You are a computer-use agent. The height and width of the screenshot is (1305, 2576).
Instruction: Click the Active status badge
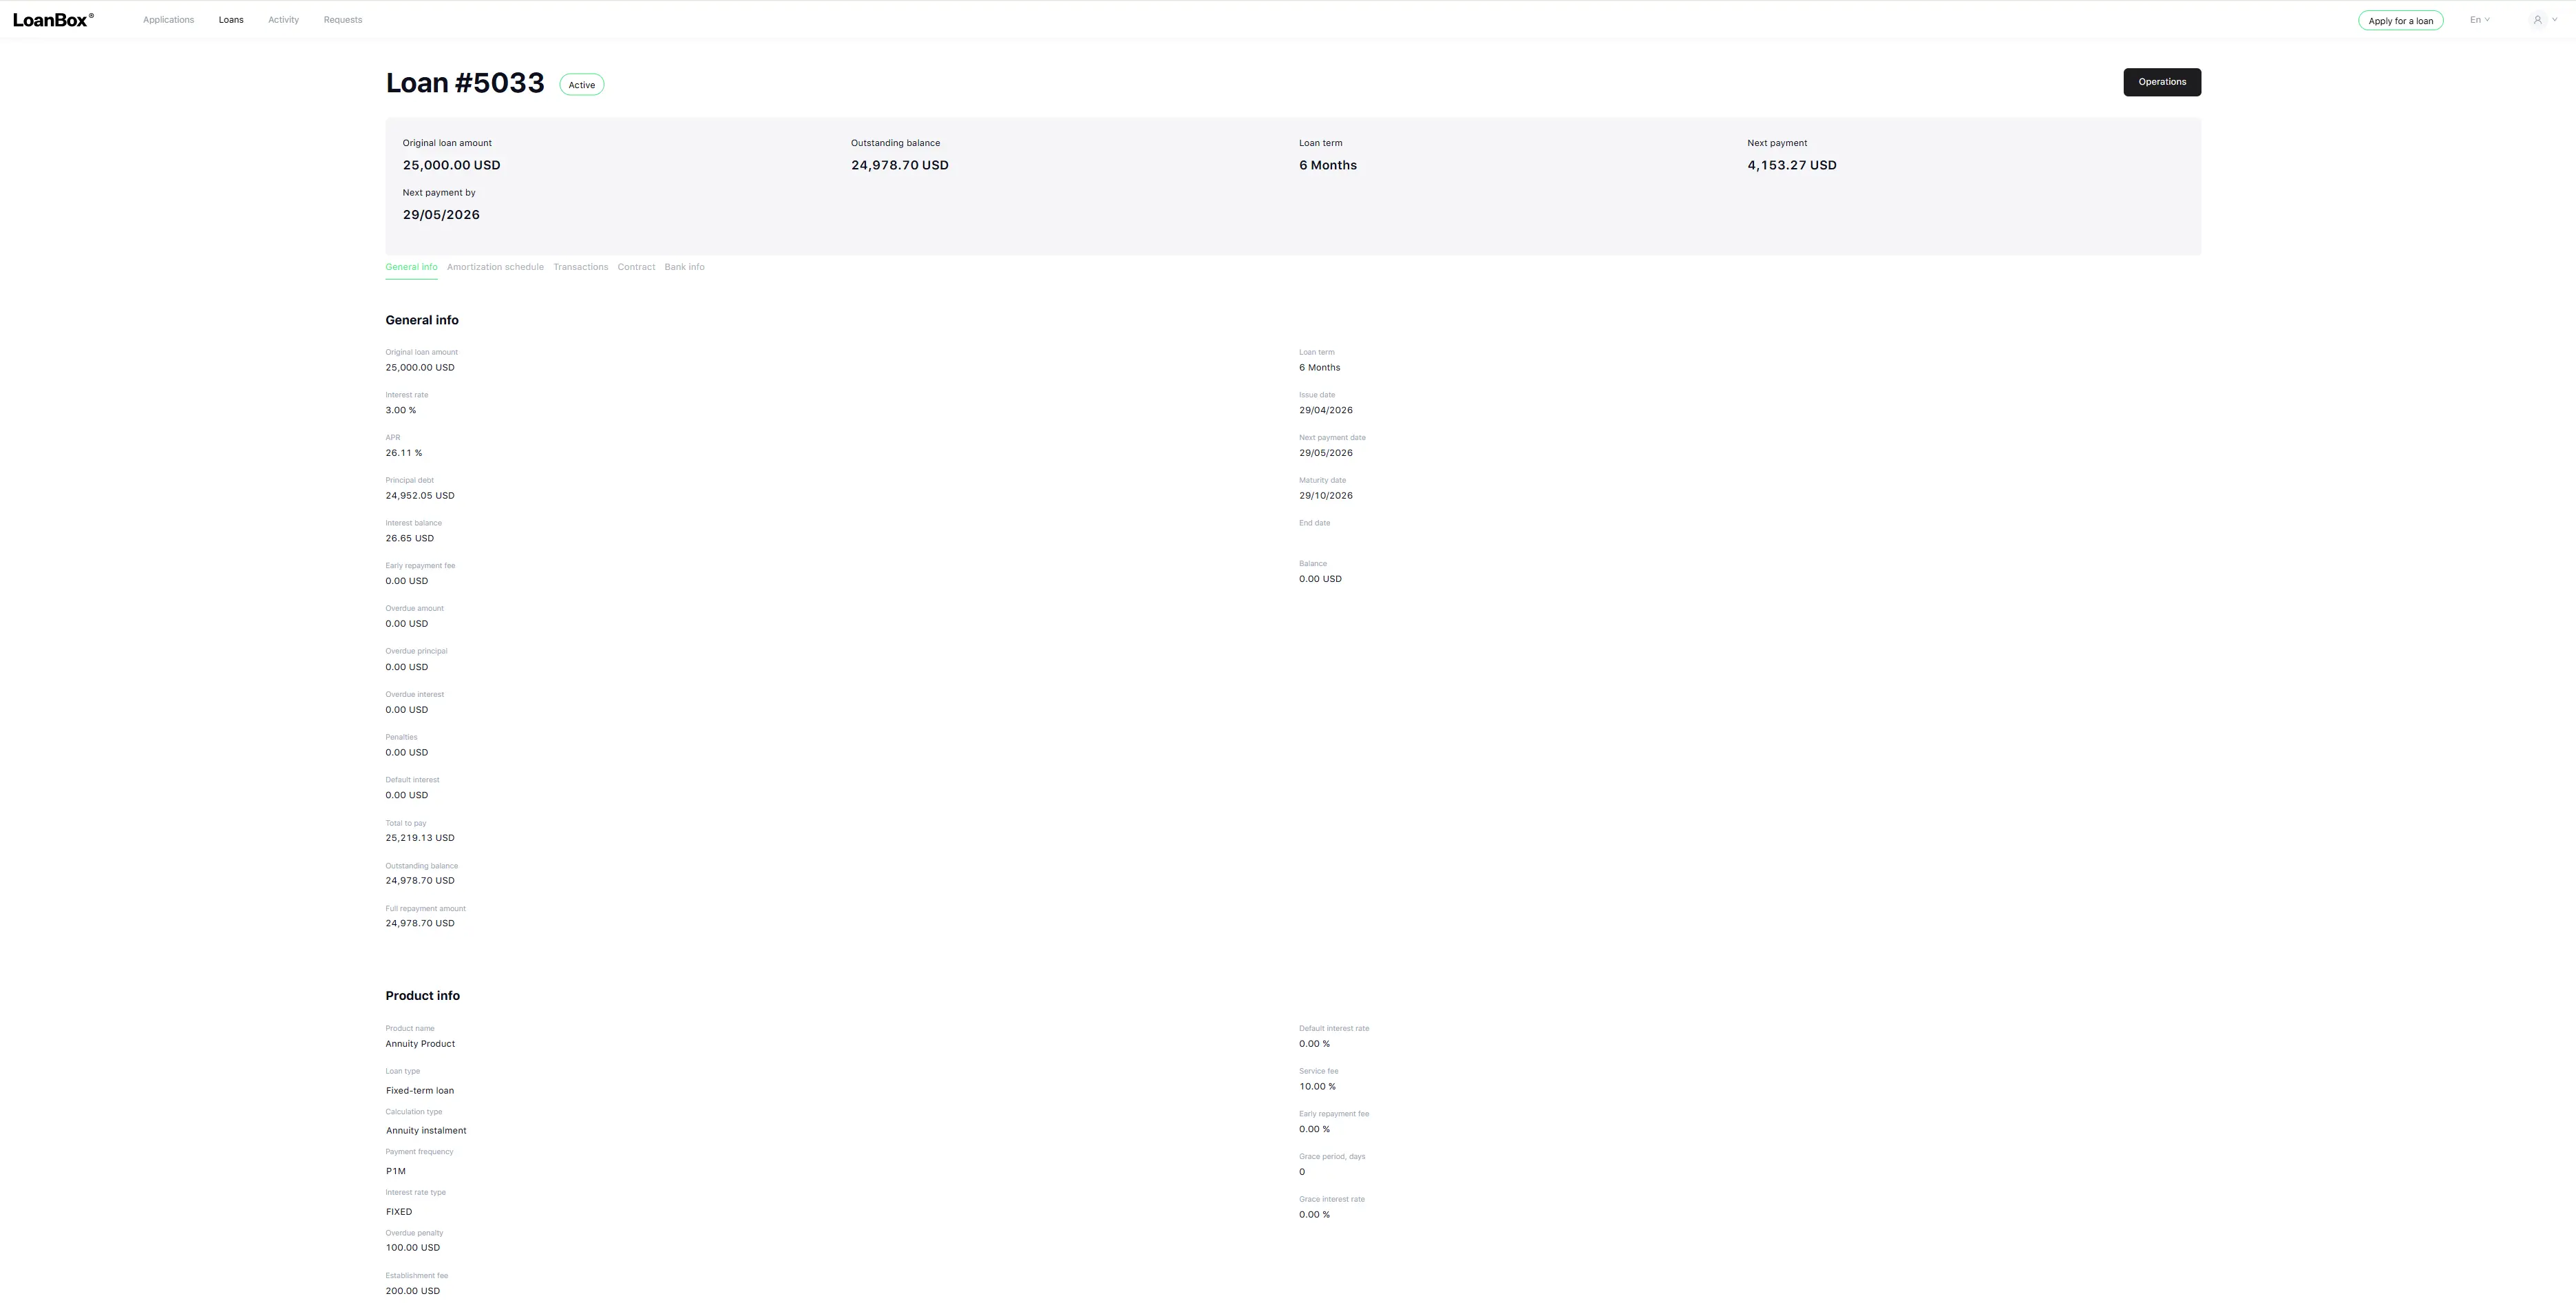pos(581,85)
